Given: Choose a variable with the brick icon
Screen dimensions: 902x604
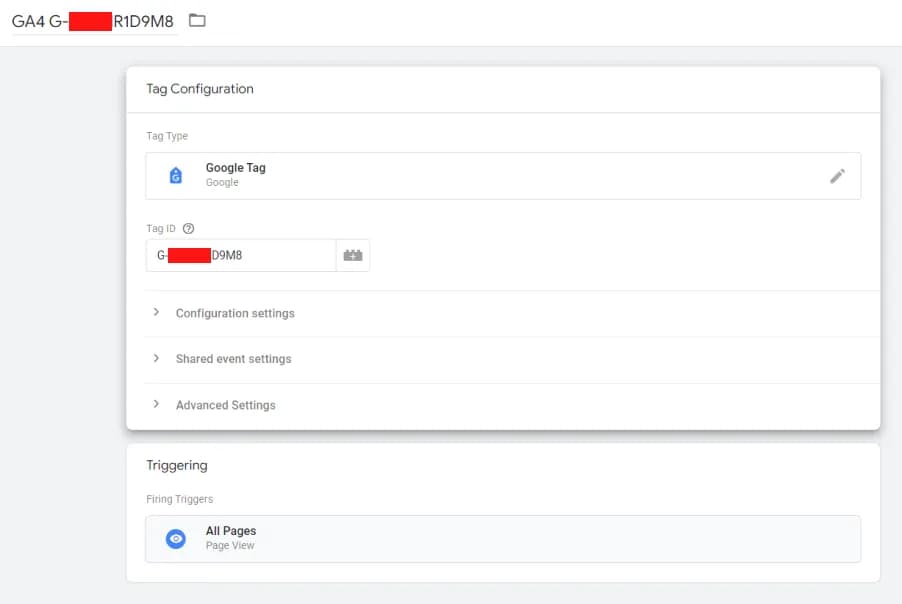Looking at the screenshot, I should pos(353,255).
